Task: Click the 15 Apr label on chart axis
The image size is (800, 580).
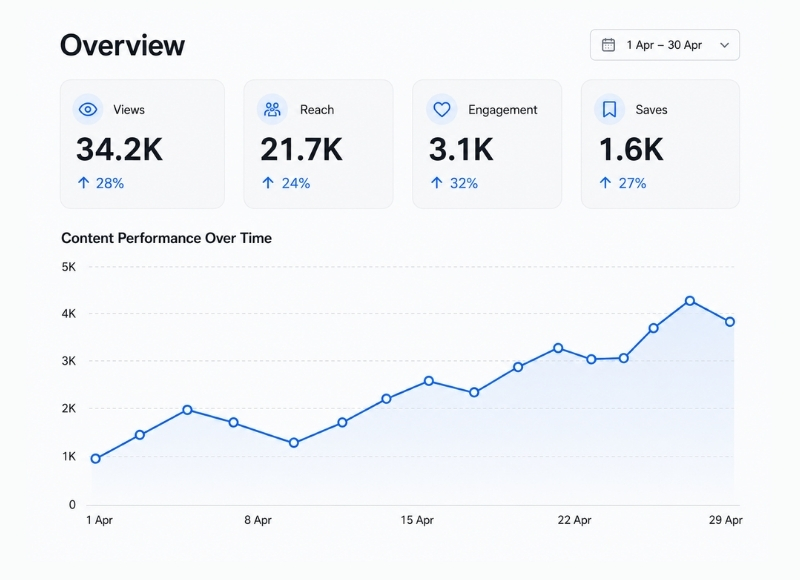Action: coord(417,520)
